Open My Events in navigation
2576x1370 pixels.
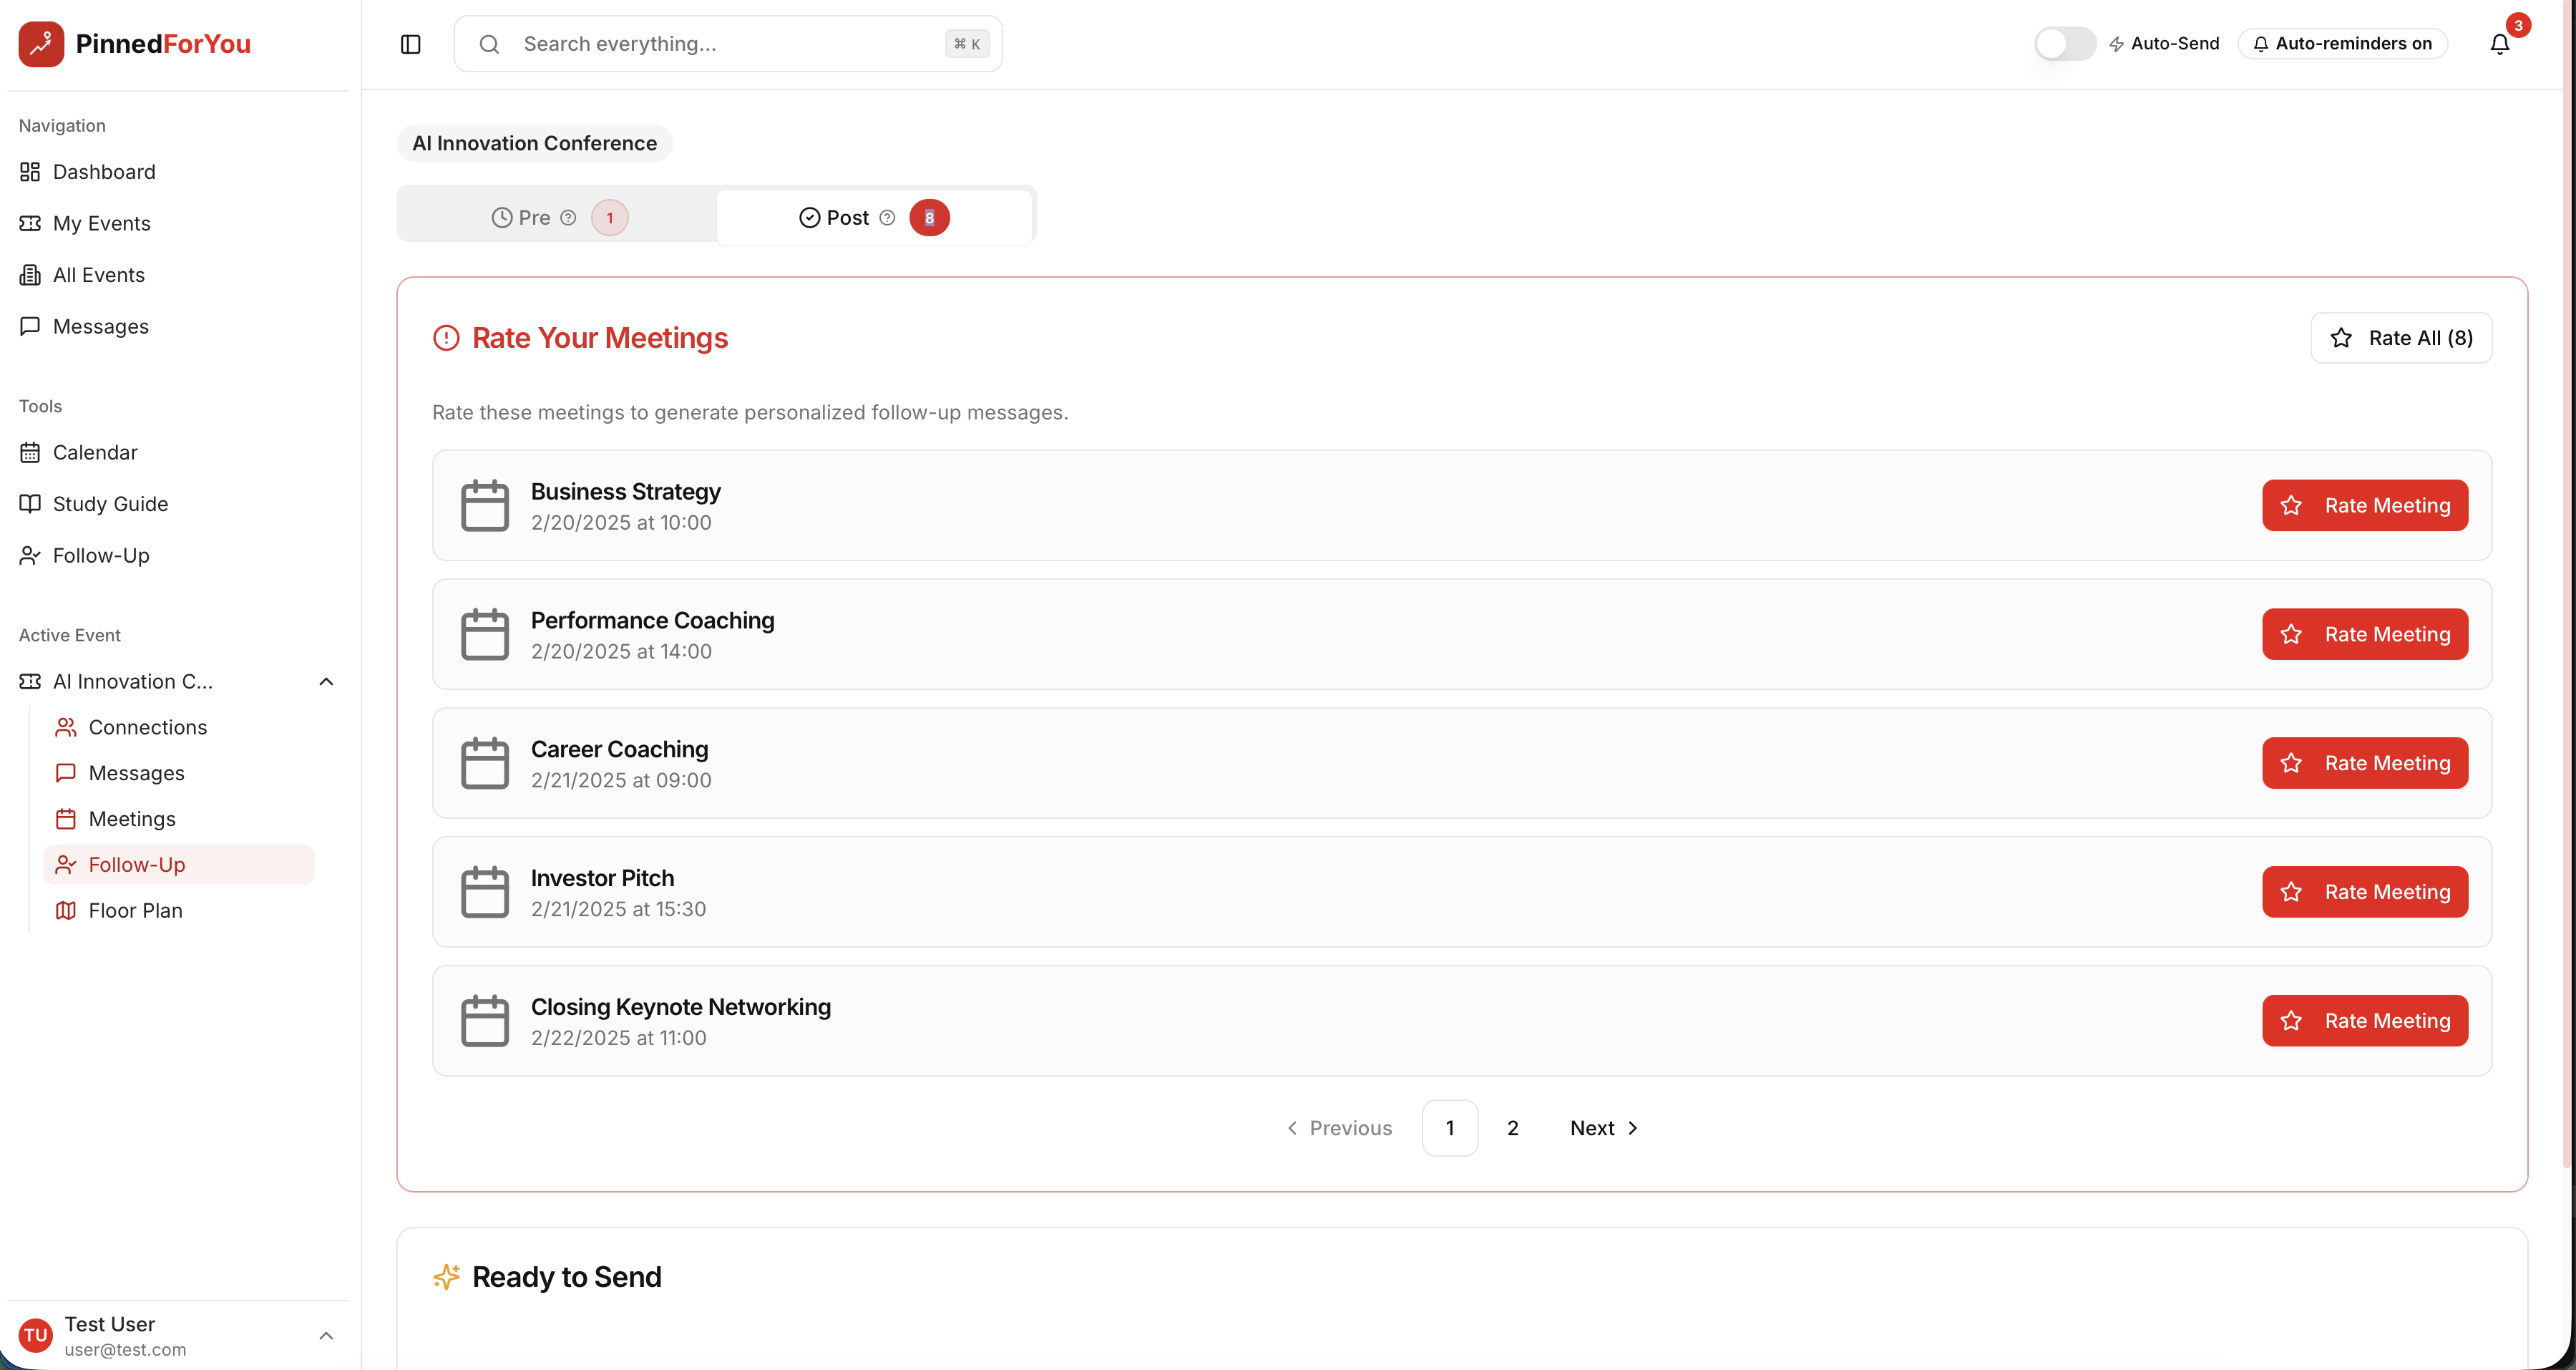102,223
